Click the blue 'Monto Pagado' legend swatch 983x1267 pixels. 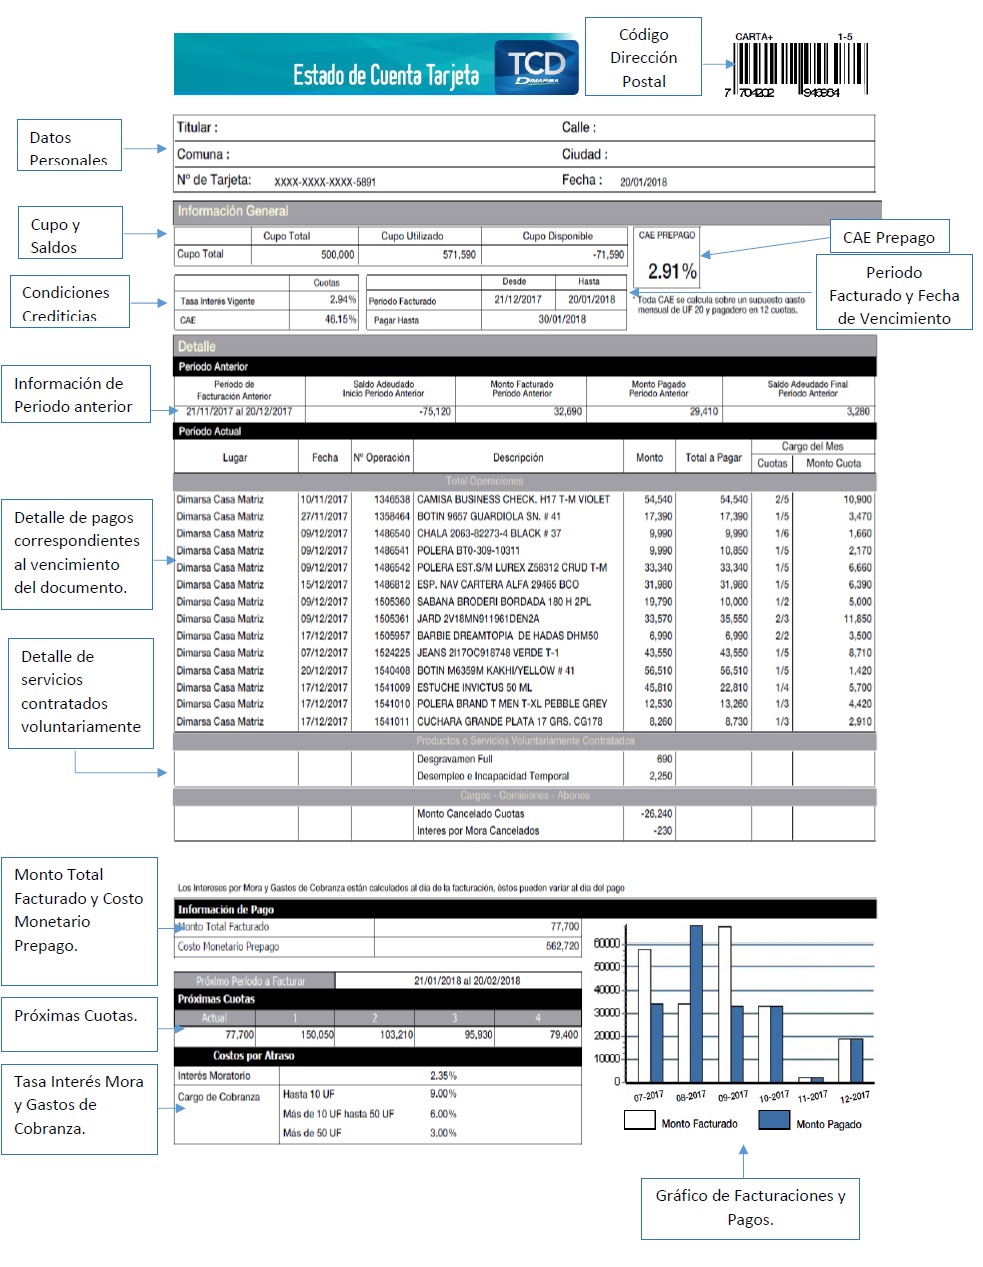point(774,1121)
